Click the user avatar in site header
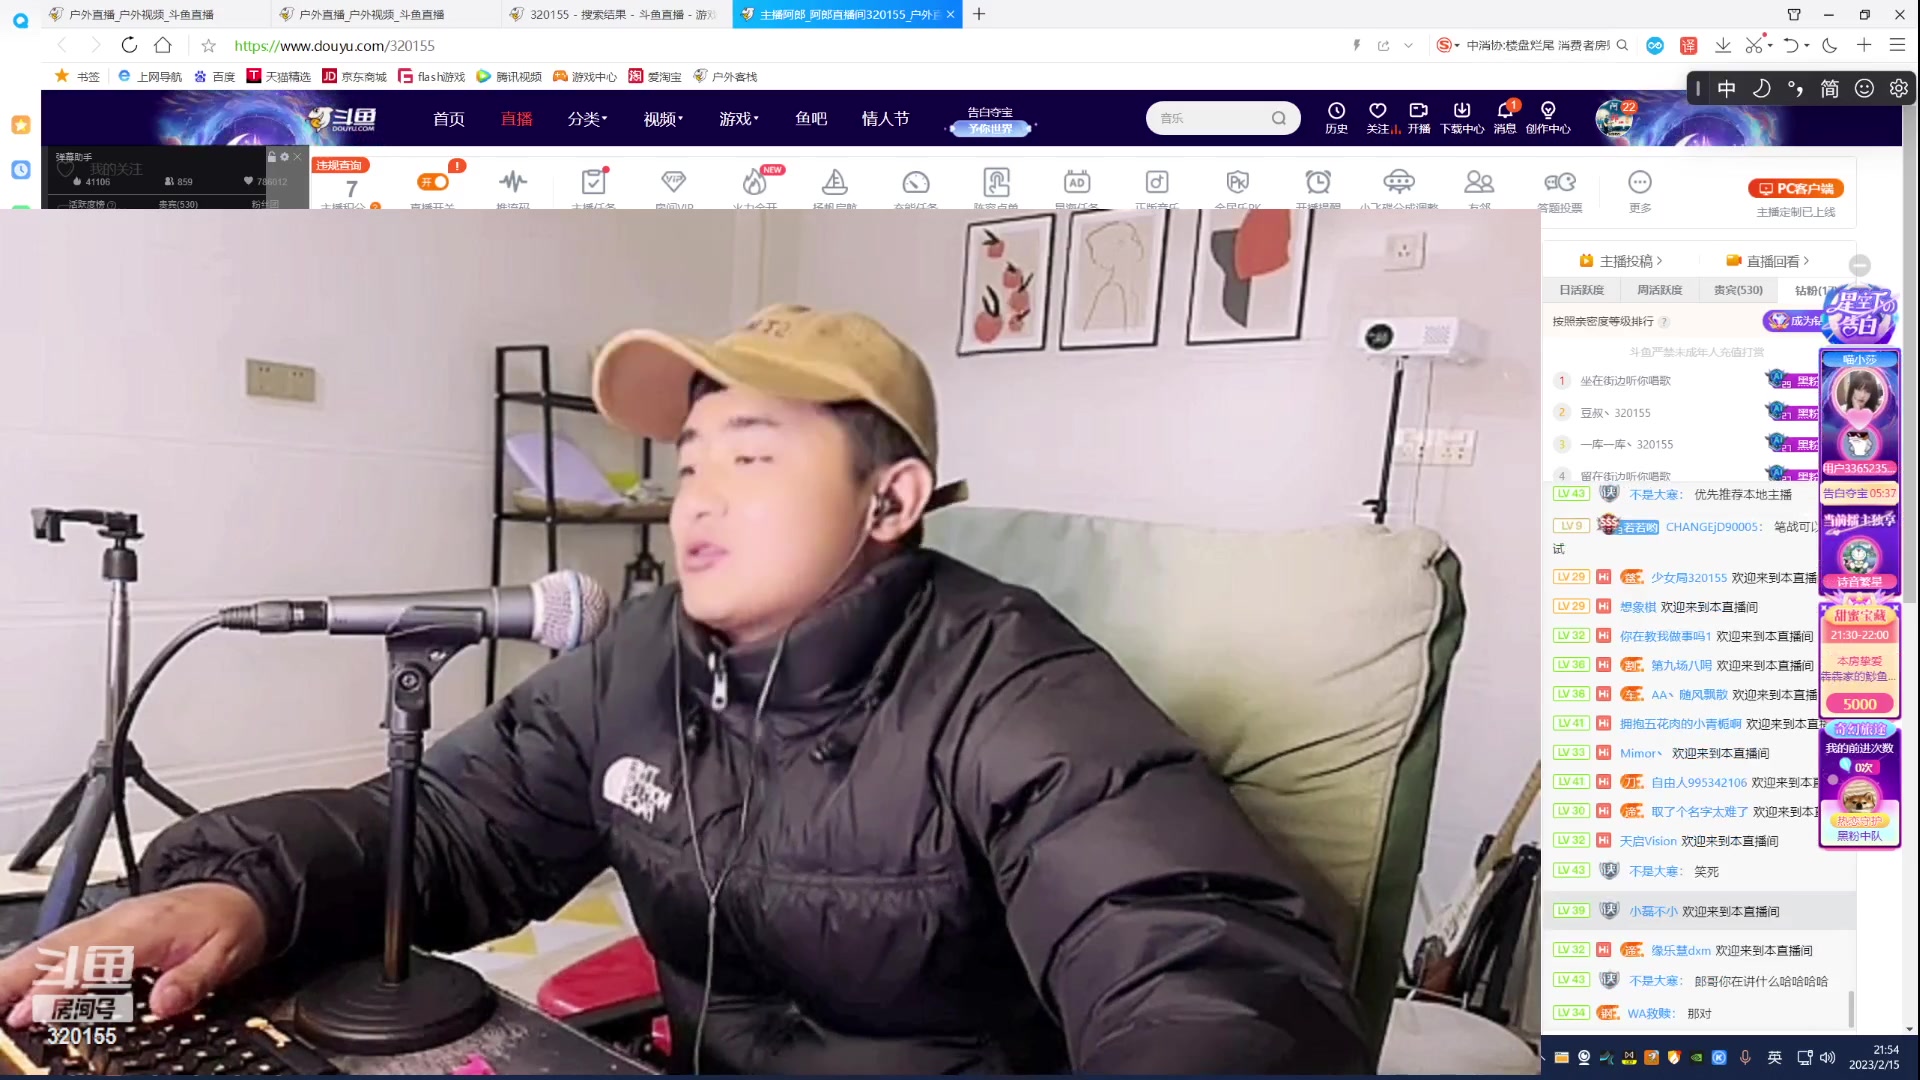 (x=1614, y=118)
